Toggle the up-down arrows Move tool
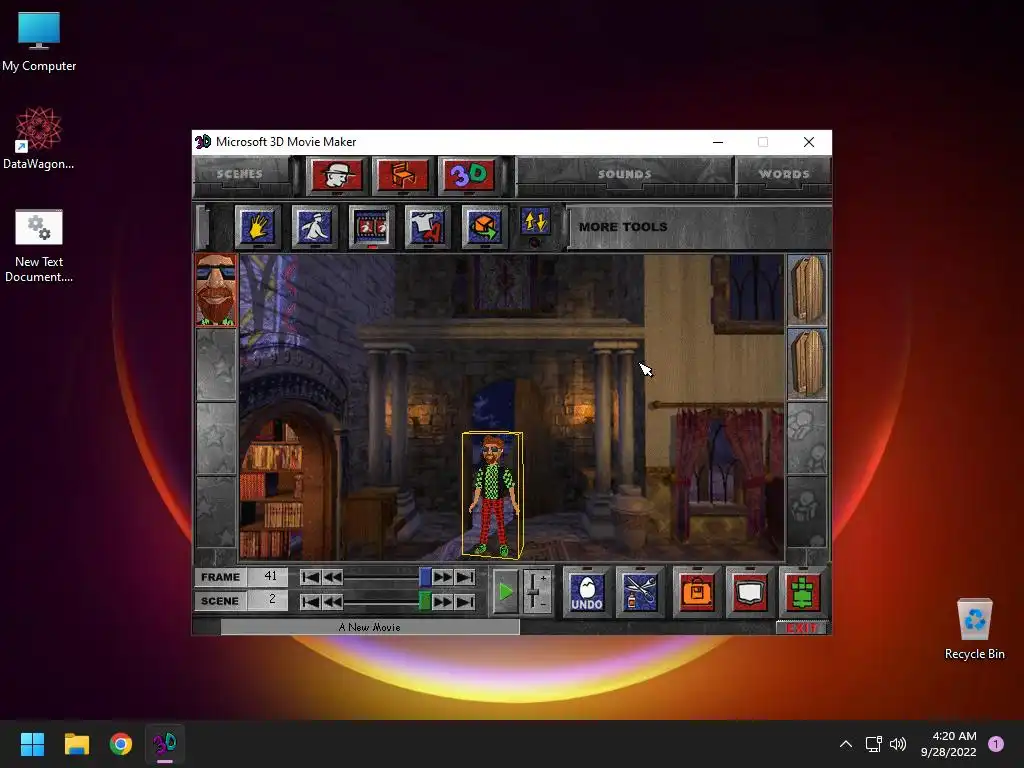 tap(536, 222)
